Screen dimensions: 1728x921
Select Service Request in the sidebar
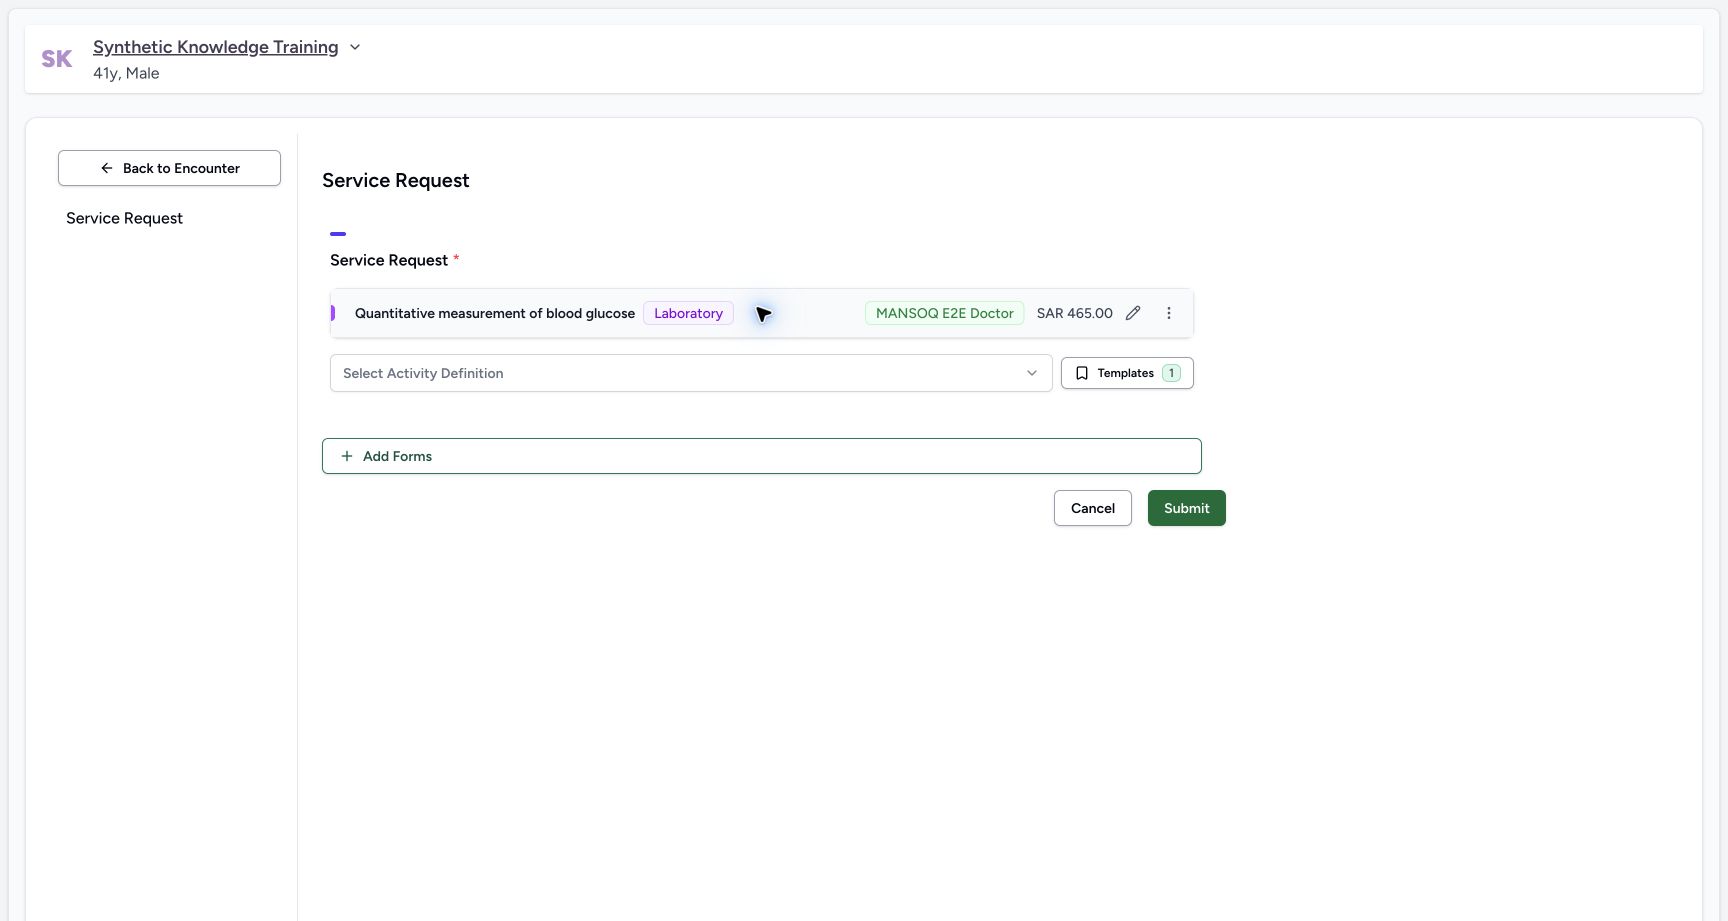(124, 218)
